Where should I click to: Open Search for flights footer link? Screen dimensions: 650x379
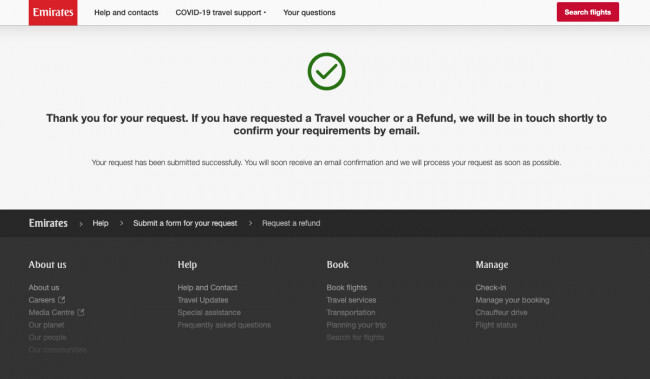click(355, 337)
